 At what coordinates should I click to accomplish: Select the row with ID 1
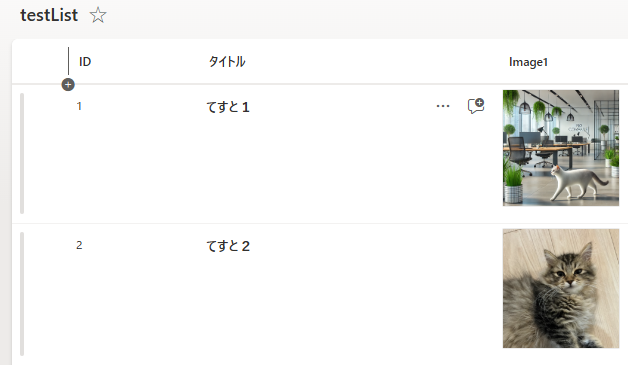tap(79, 106)
